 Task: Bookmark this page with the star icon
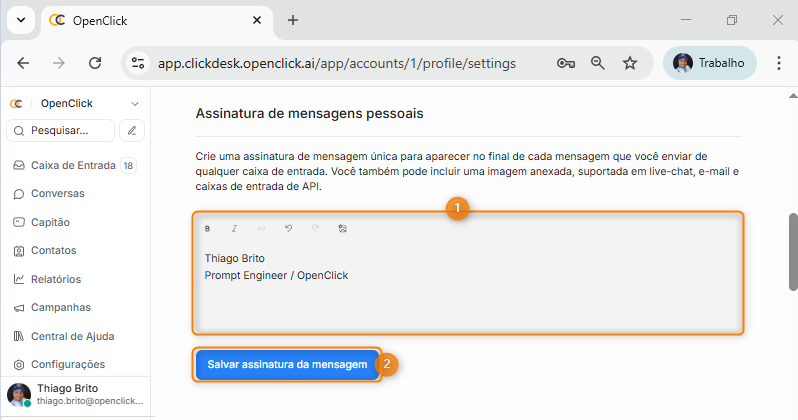(630, 63)
